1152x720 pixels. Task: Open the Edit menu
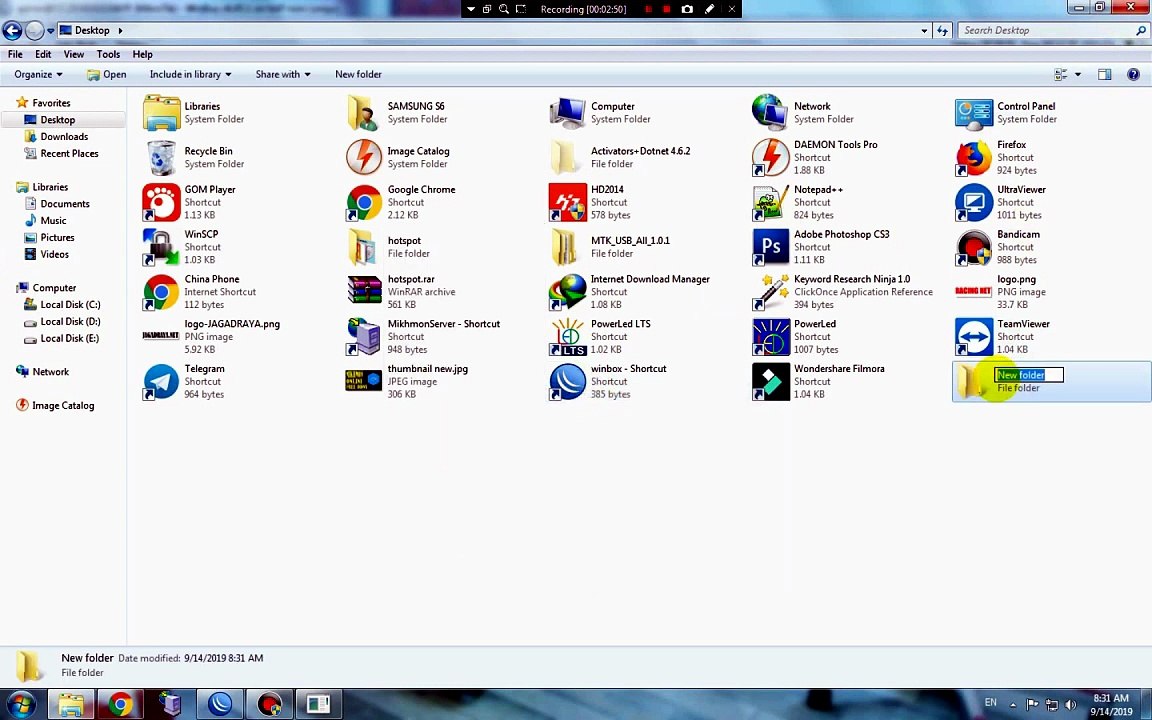click(43, 54)
